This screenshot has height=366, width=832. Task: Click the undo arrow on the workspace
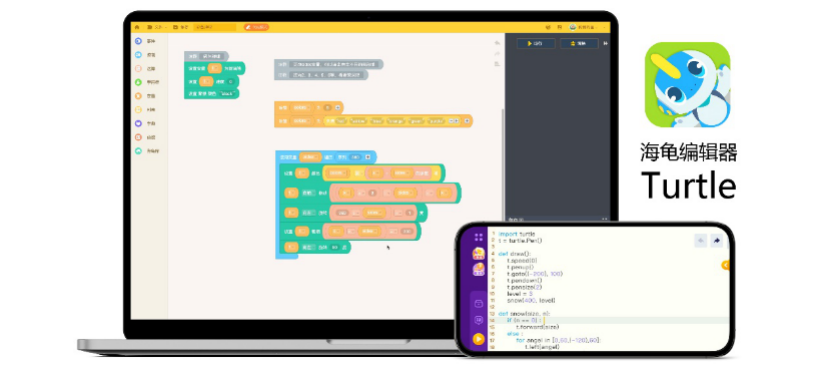pos(497,42)
